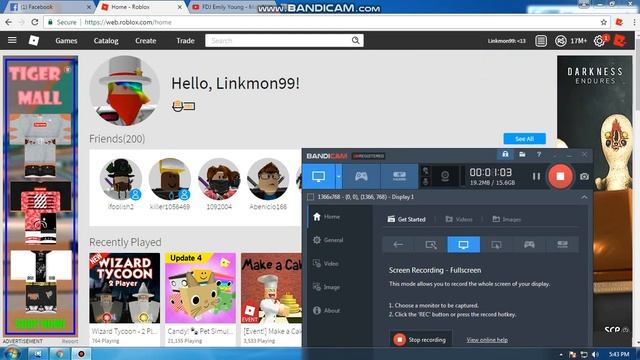The image size is (640, 360).
Task: Open Bandicam Image settings
Action: 326,287
